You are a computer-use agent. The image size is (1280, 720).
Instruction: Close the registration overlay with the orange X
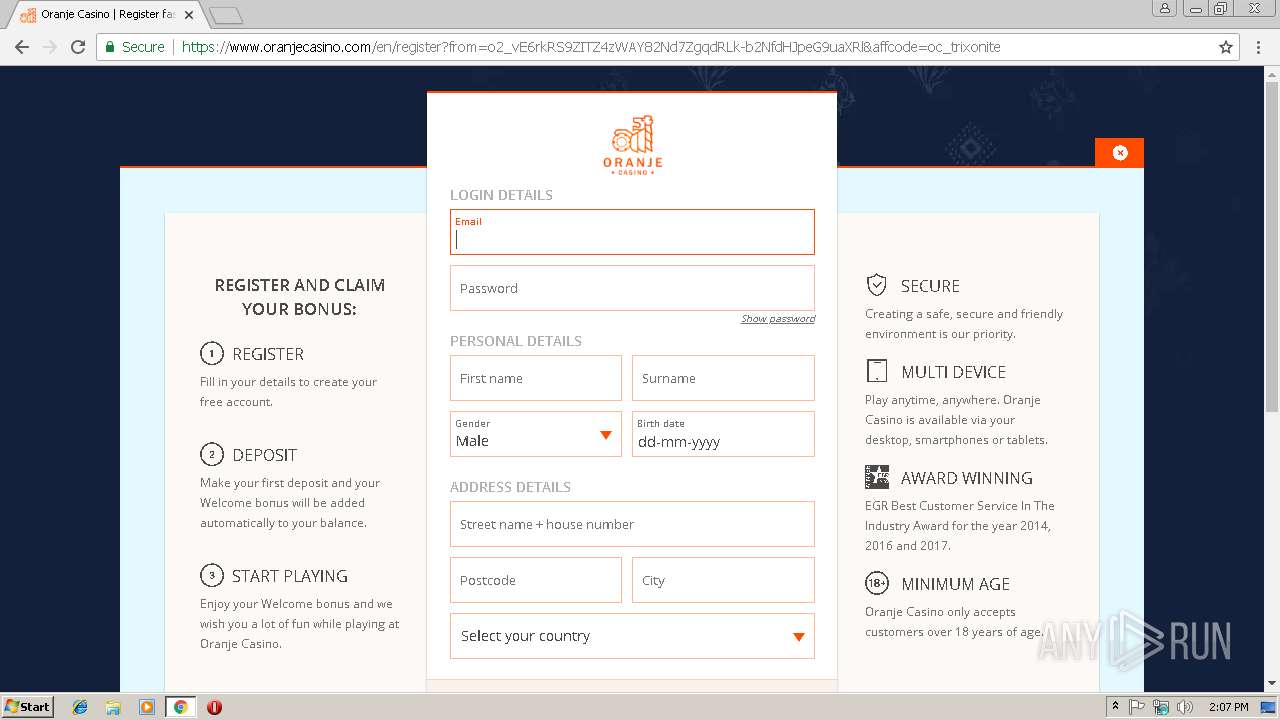[1119, 152]
